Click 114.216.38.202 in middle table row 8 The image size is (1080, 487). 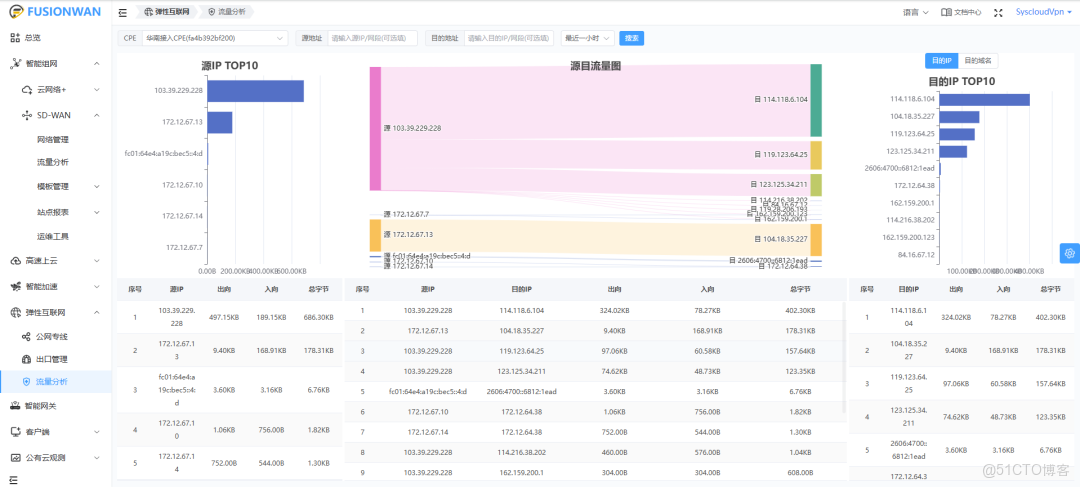pyautogui.click(x=521, y=453)
